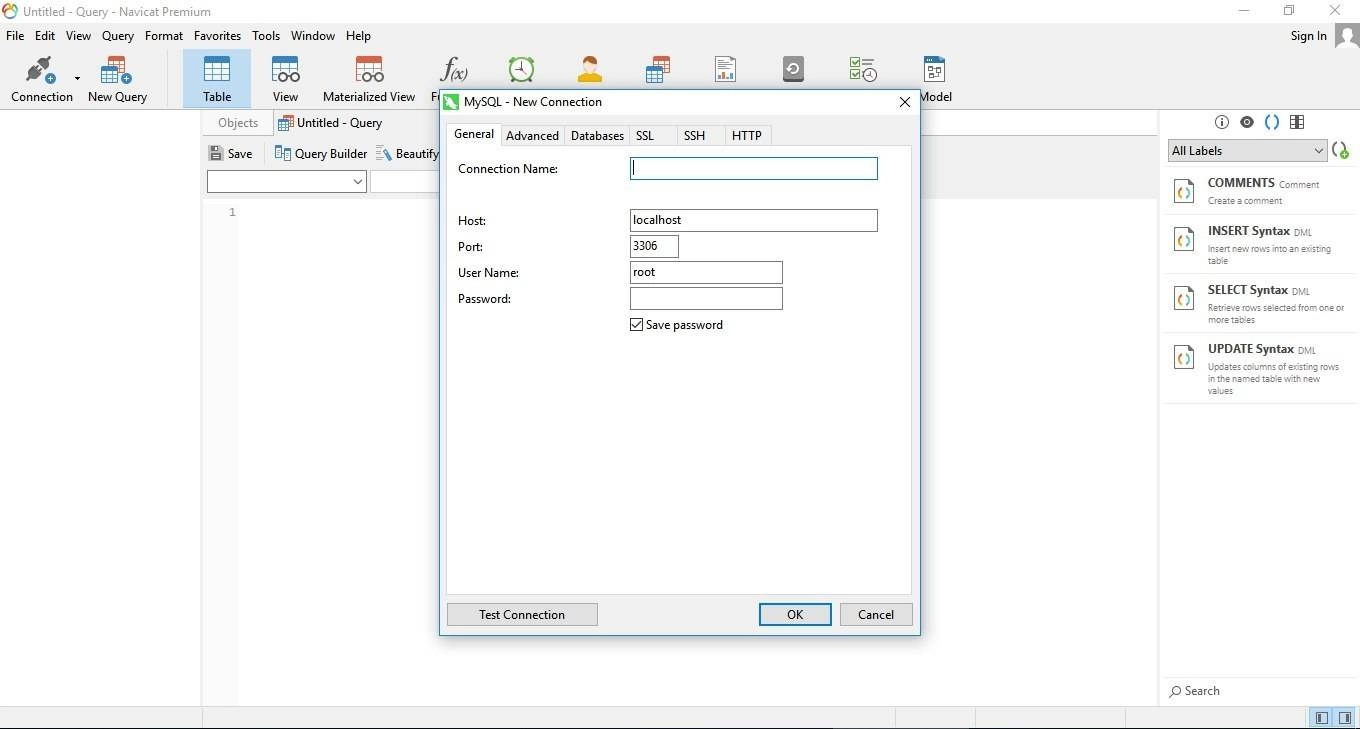The image size is (1360, 729).
Task: Click the Sign In link
Action: (1308, 36)
